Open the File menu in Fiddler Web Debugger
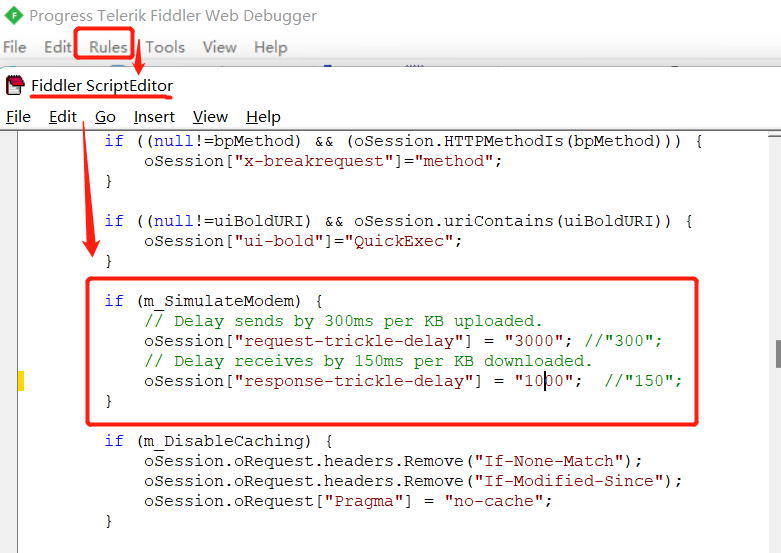Image resolution: width=781 pixels, height=553 pixels. tap(14, 47)
